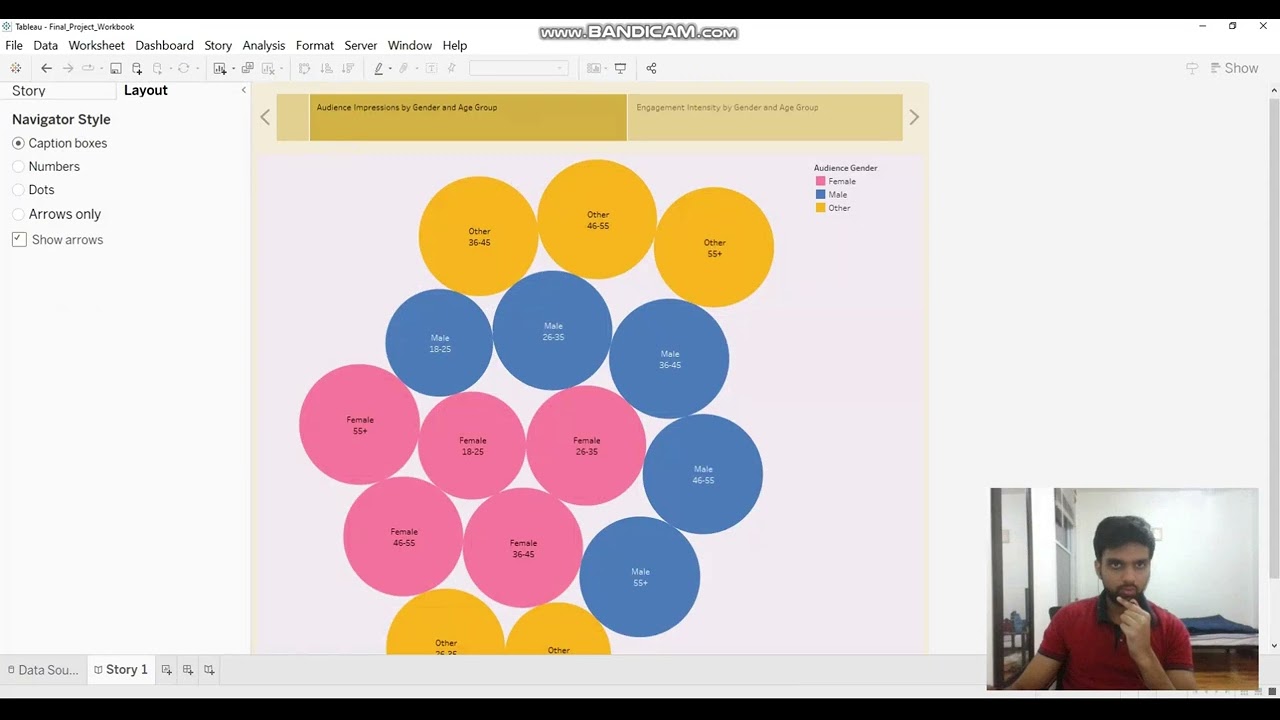Open the Help menu
Viewport: 1280px width, 720px height.
tap(454, 45)
